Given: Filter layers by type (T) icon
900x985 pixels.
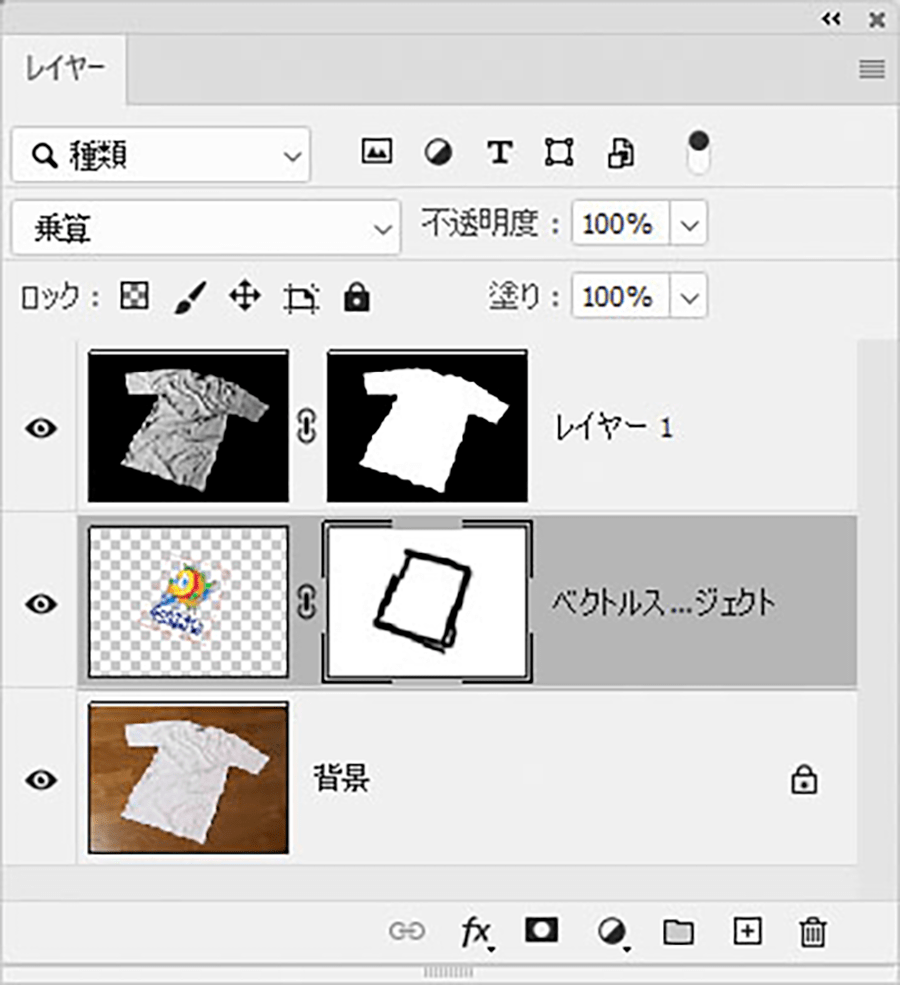Looking at the screenshot, I should [x=499, y=153].
